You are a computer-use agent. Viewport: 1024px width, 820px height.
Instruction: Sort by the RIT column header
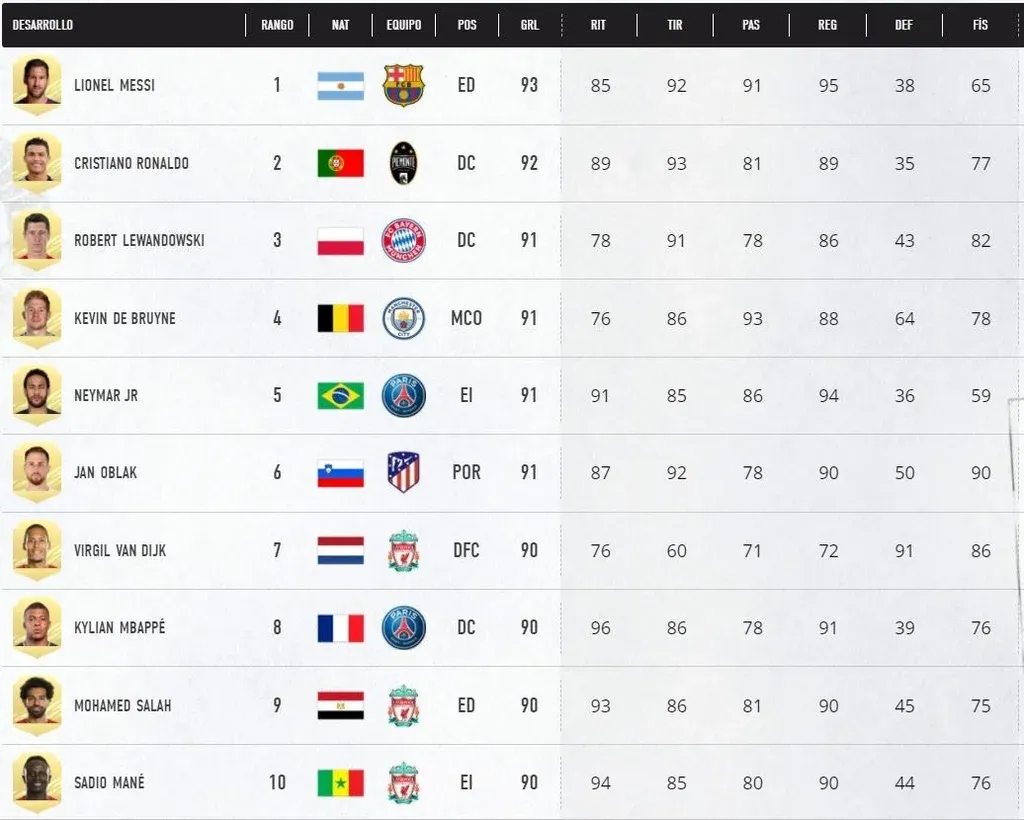(598, 25)
